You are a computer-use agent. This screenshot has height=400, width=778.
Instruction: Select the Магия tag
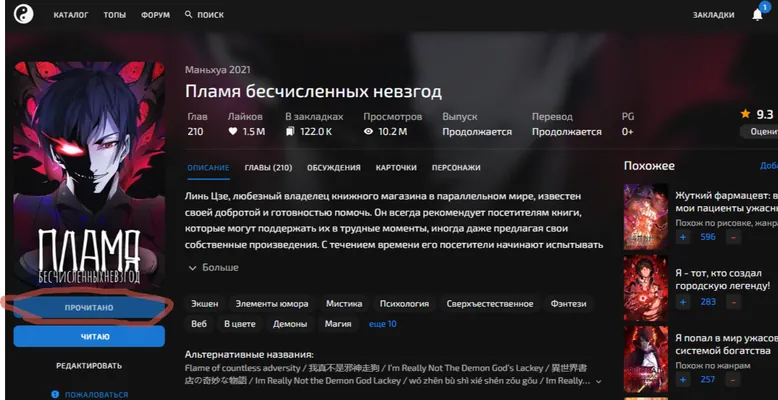[x=338, y=324]
